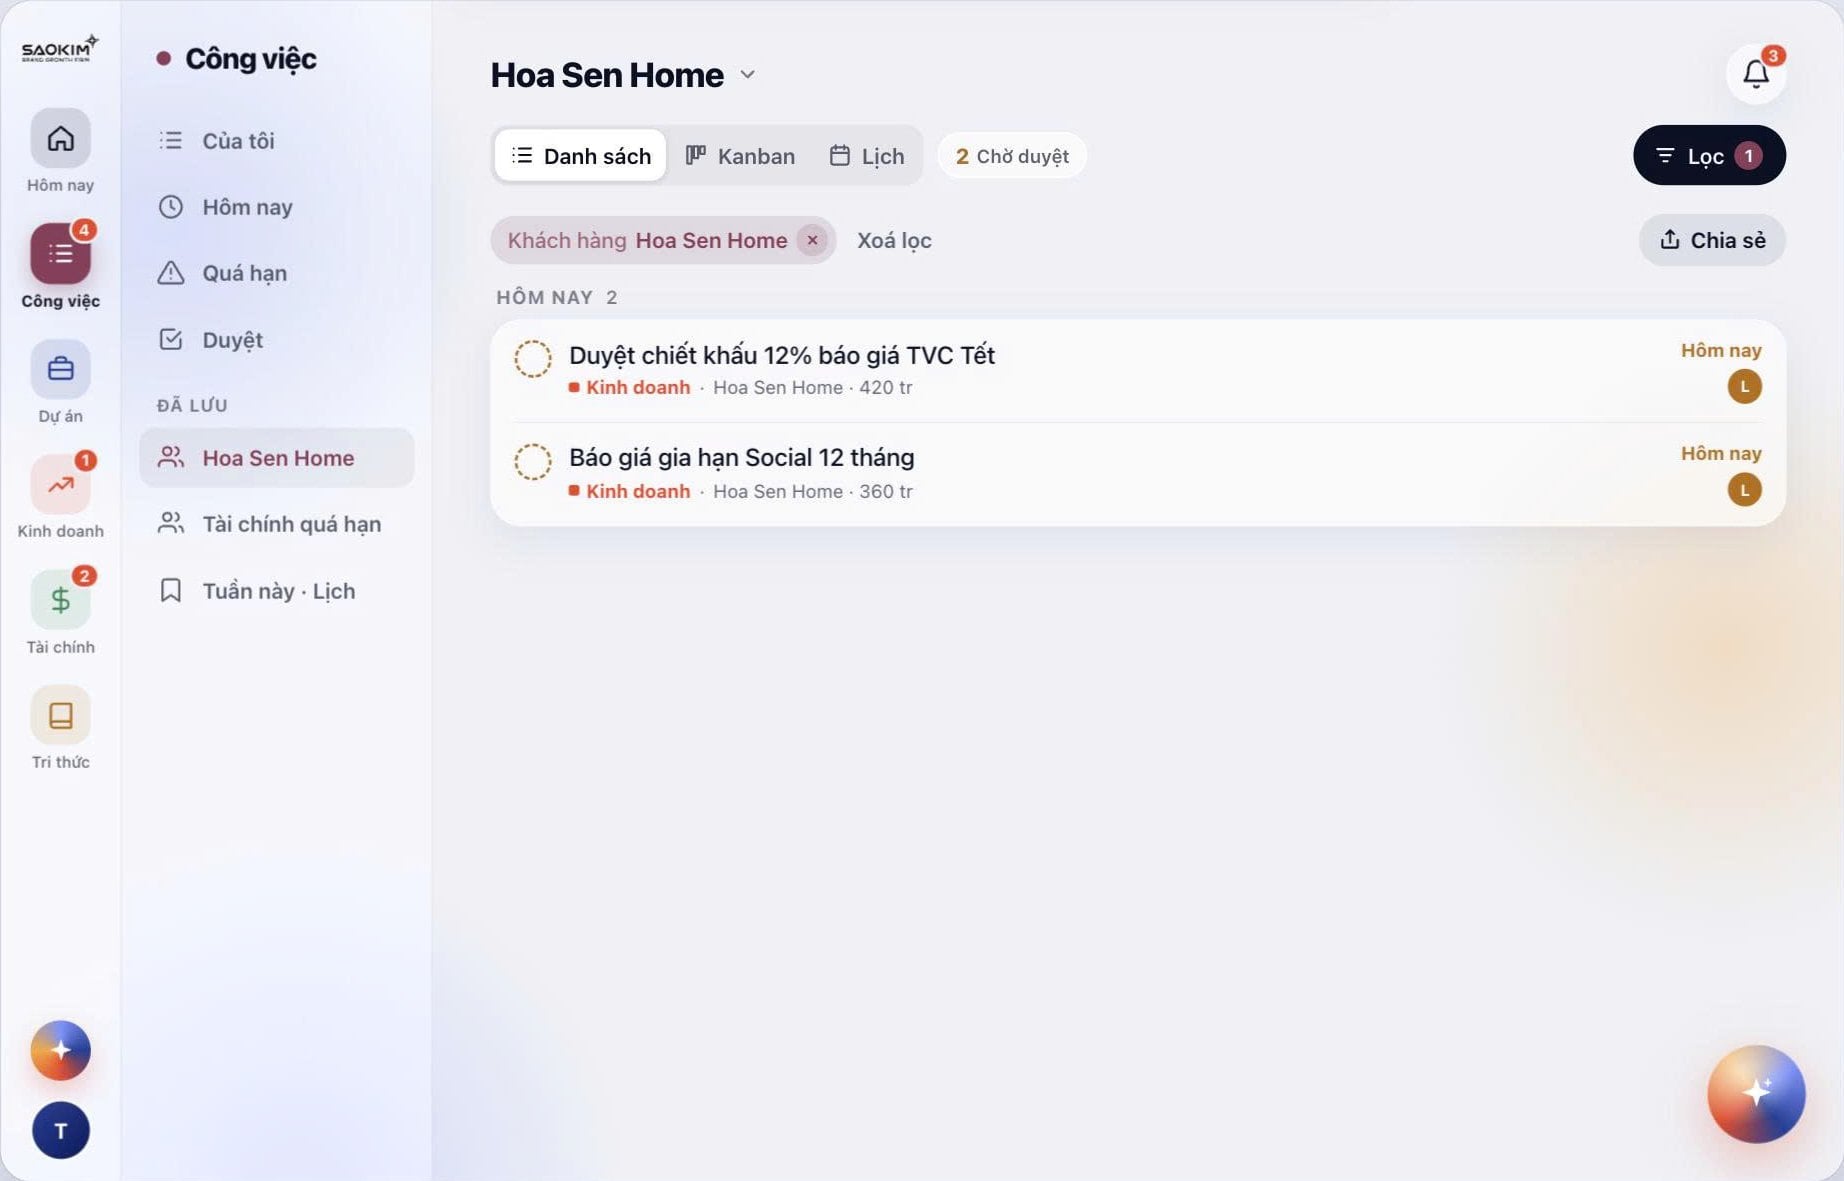Expand the Hoa Sen Home title dropdown
The height and width of the screenshot is (1181, 1844).
click(x=747, y=75)
